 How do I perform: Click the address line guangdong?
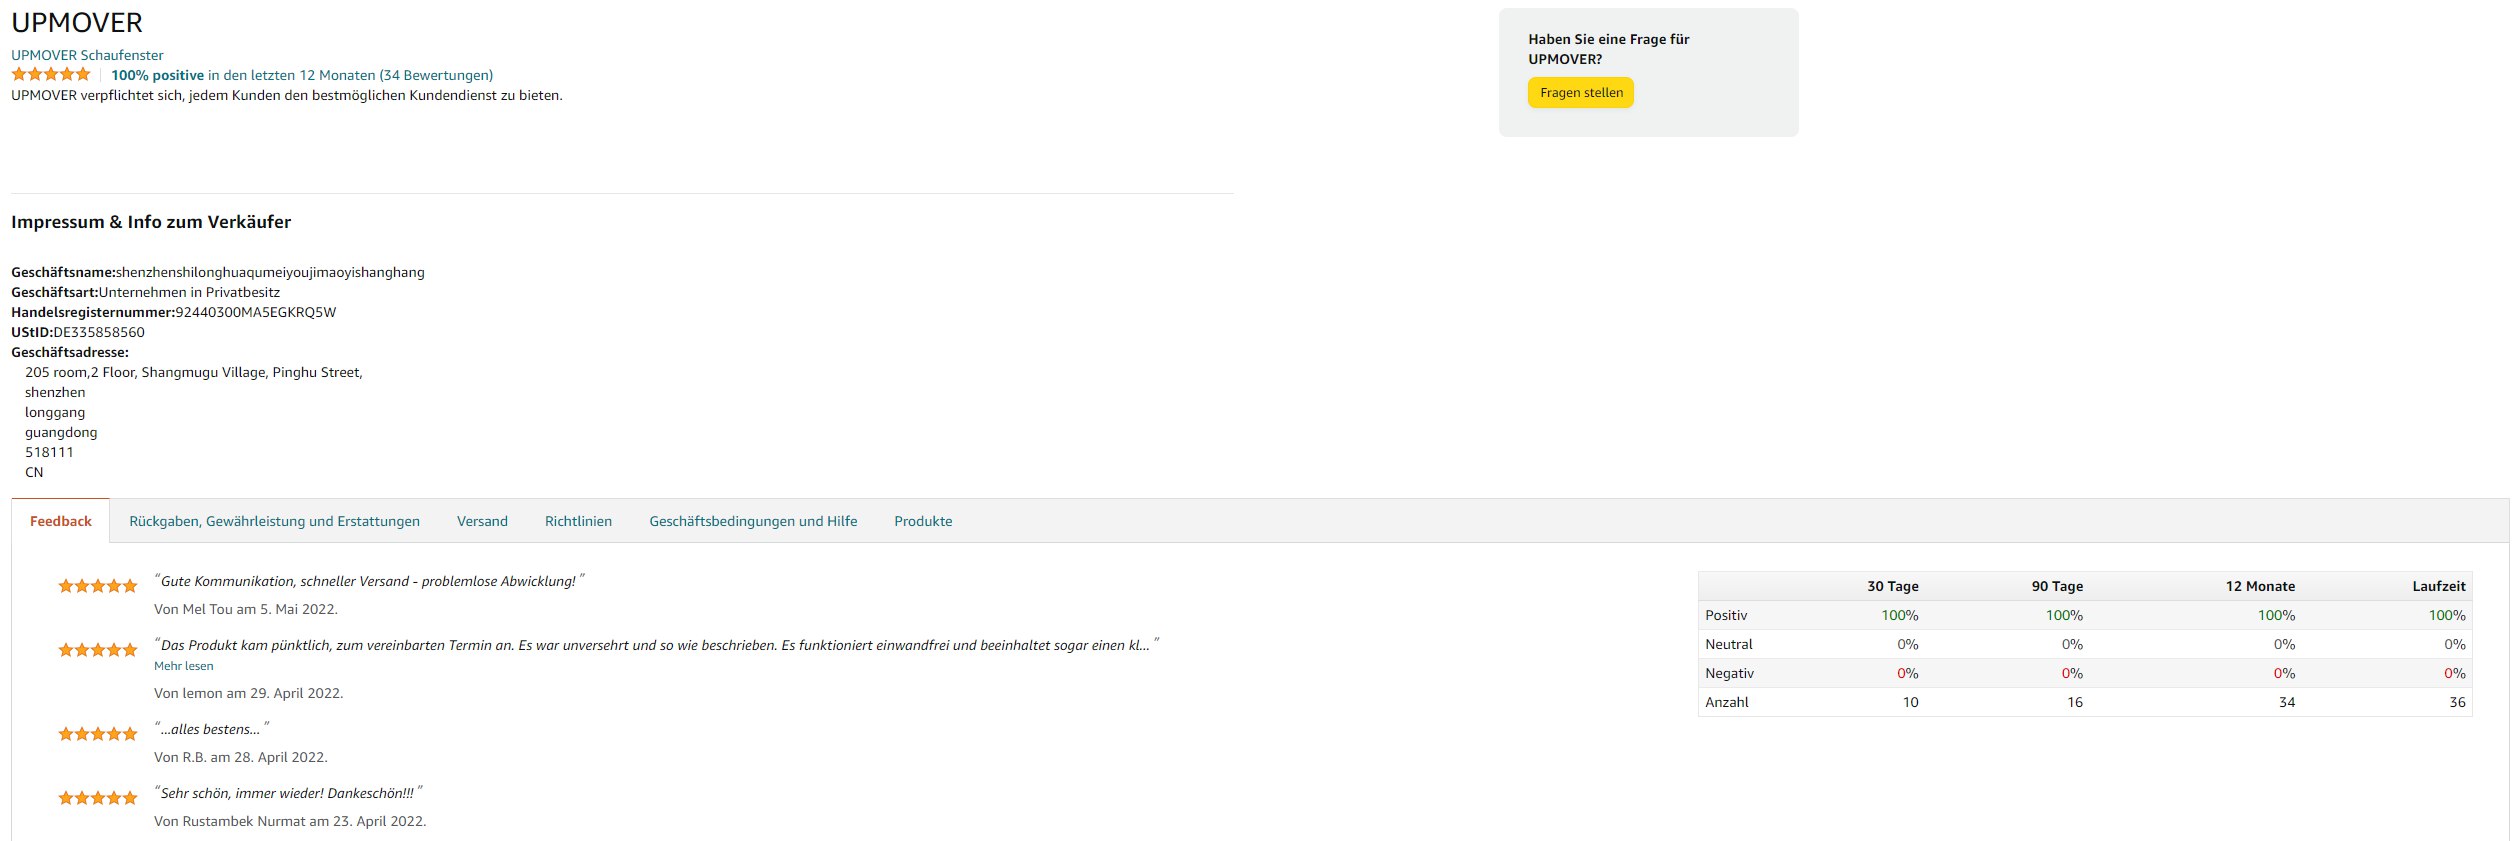pos(61,432)
